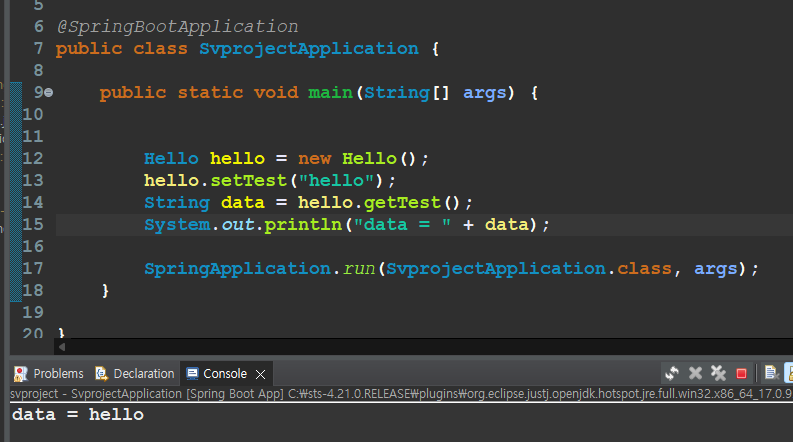Click the main method name

(x=330, y=93)
